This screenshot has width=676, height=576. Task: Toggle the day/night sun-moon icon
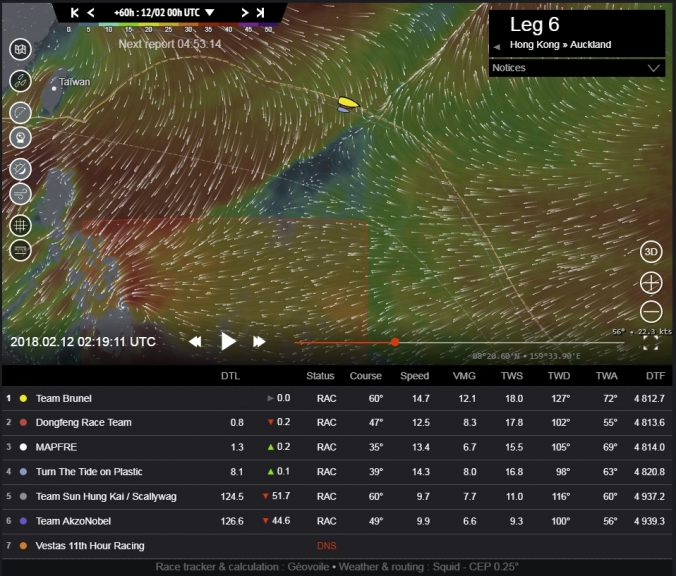tap(20, 169)
